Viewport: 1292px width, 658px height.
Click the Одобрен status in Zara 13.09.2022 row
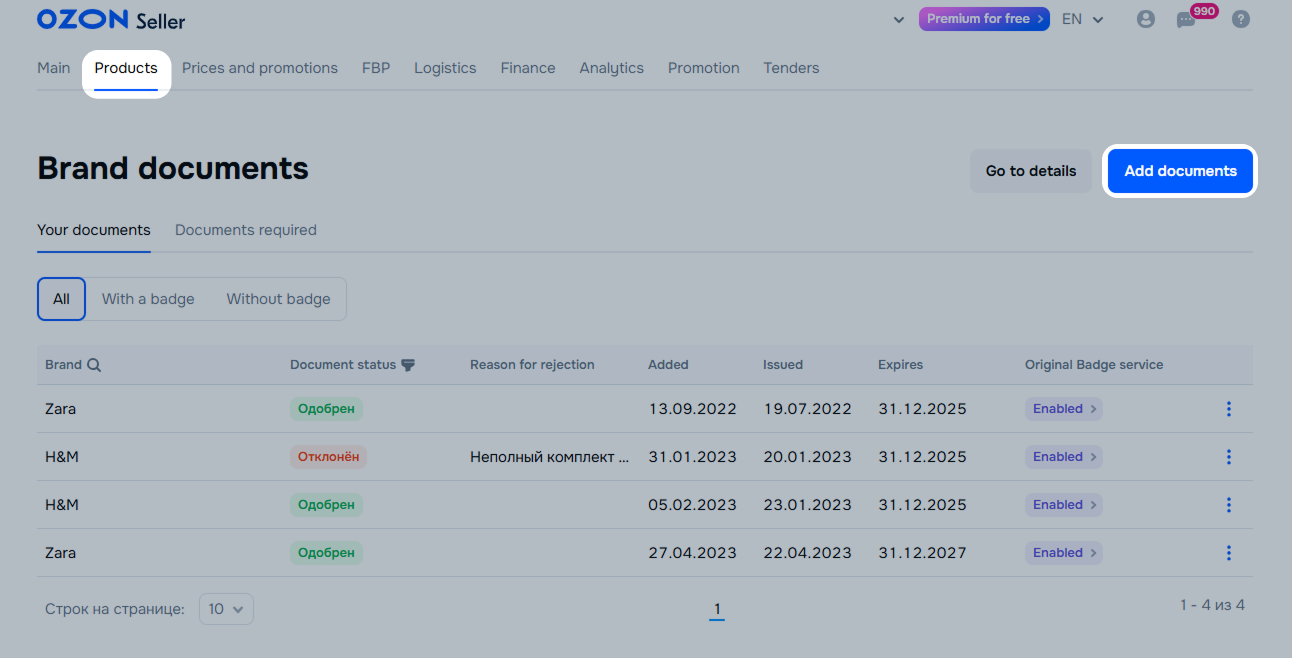coord(326,409)
